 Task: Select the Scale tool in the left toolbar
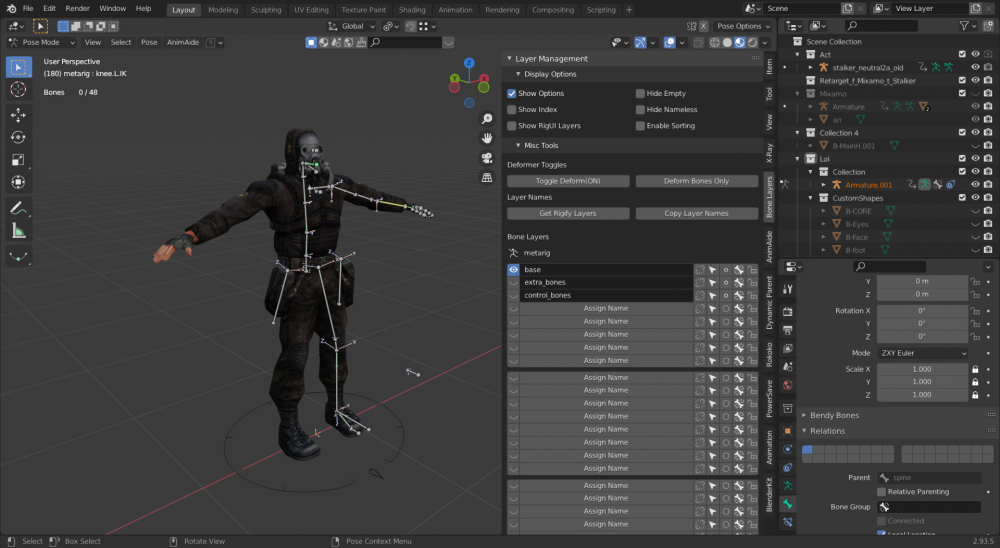point(18,160)
